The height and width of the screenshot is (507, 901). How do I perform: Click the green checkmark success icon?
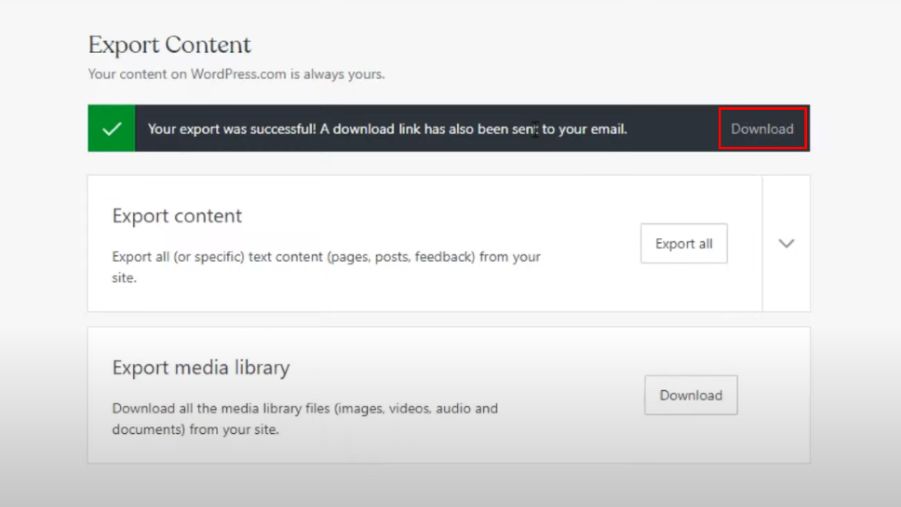(111, 129)
